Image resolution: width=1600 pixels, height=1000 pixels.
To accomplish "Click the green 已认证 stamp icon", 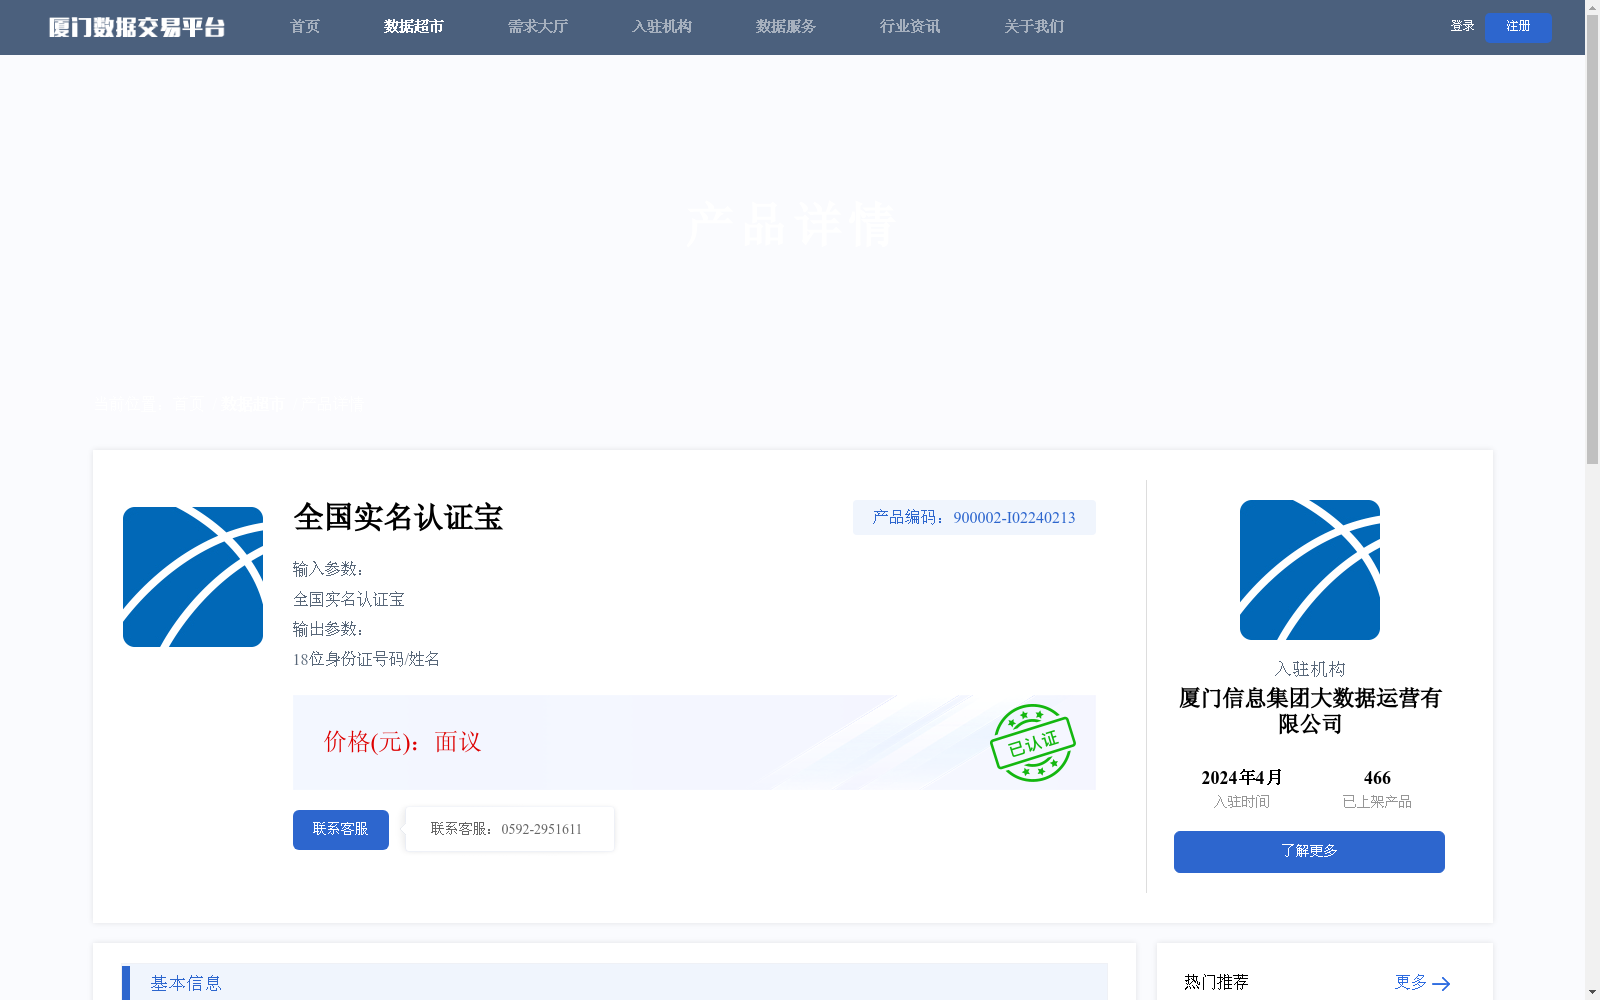I will coord(1033,743).
